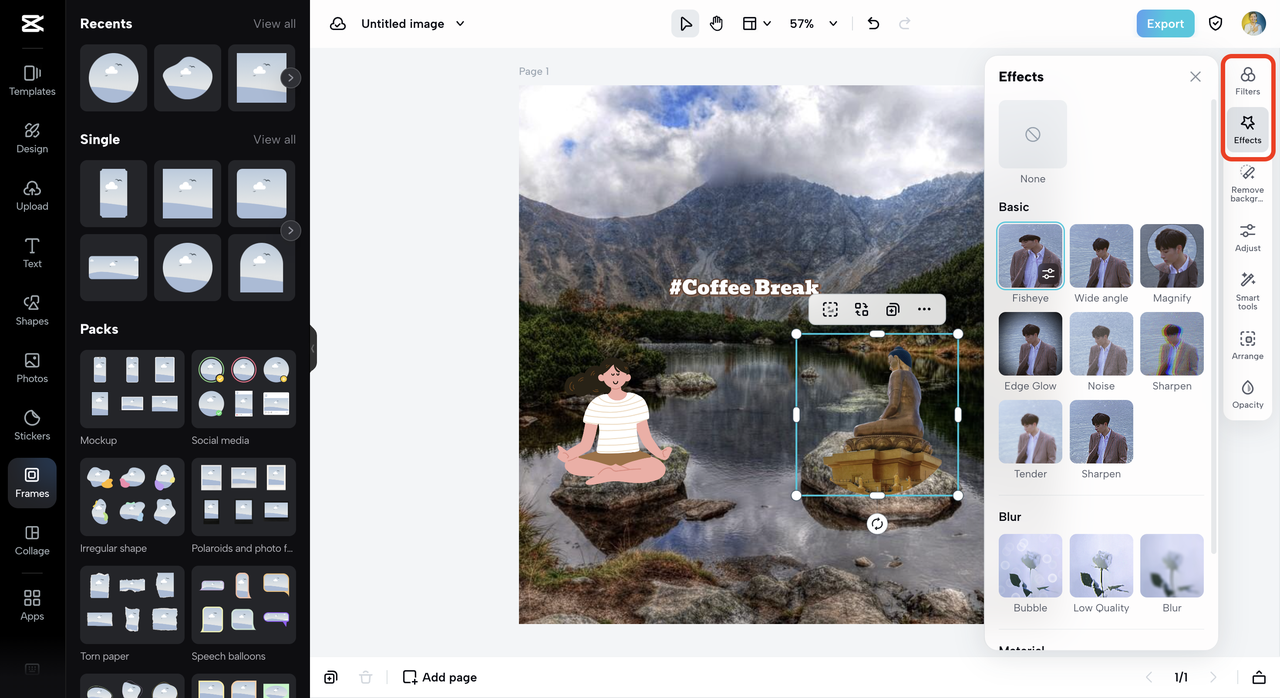1280x698 pixels.
Task: Open the Torn paper frame pack
Action: (x=132, y=605)
